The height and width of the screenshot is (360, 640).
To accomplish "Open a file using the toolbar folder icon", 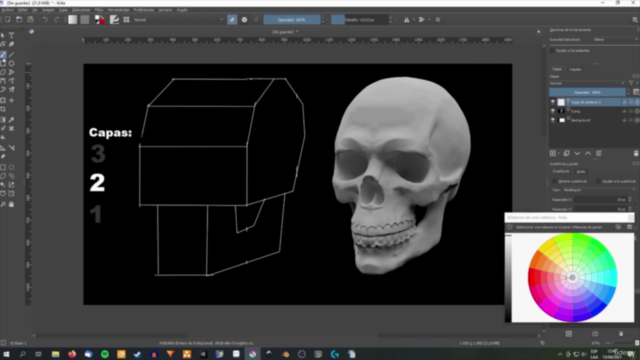I will point(19,20).
